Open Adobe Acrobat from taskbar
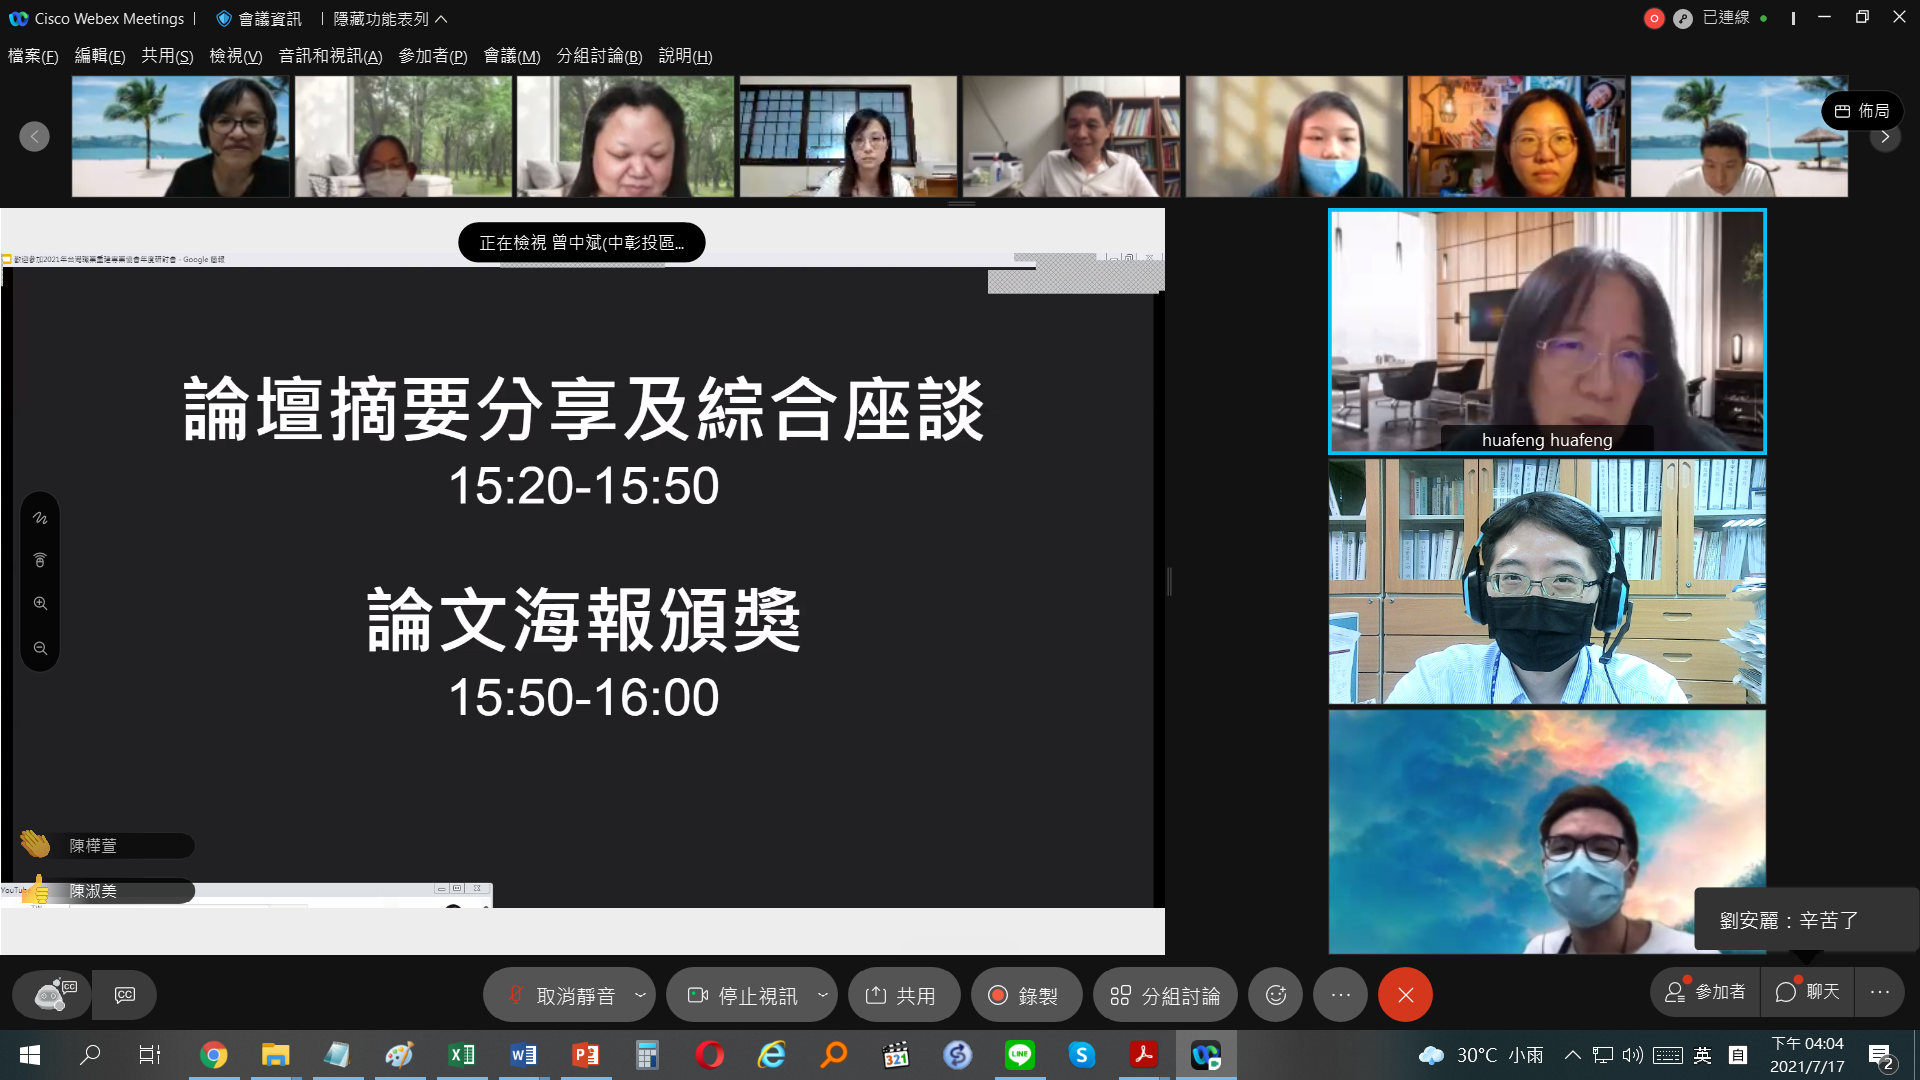The height and width of the screenshot is (1080, 1920). coord(1143,1055)
